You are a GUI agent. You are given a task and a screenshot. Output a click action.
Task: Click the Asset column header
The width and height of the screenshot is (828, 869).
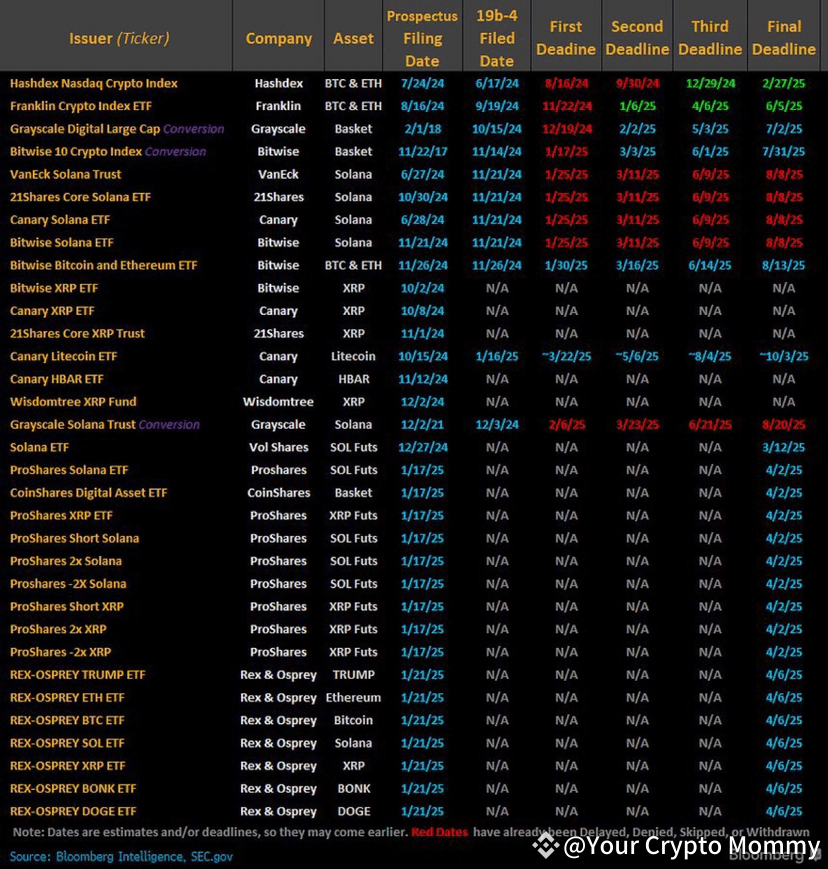coord(353,38)
